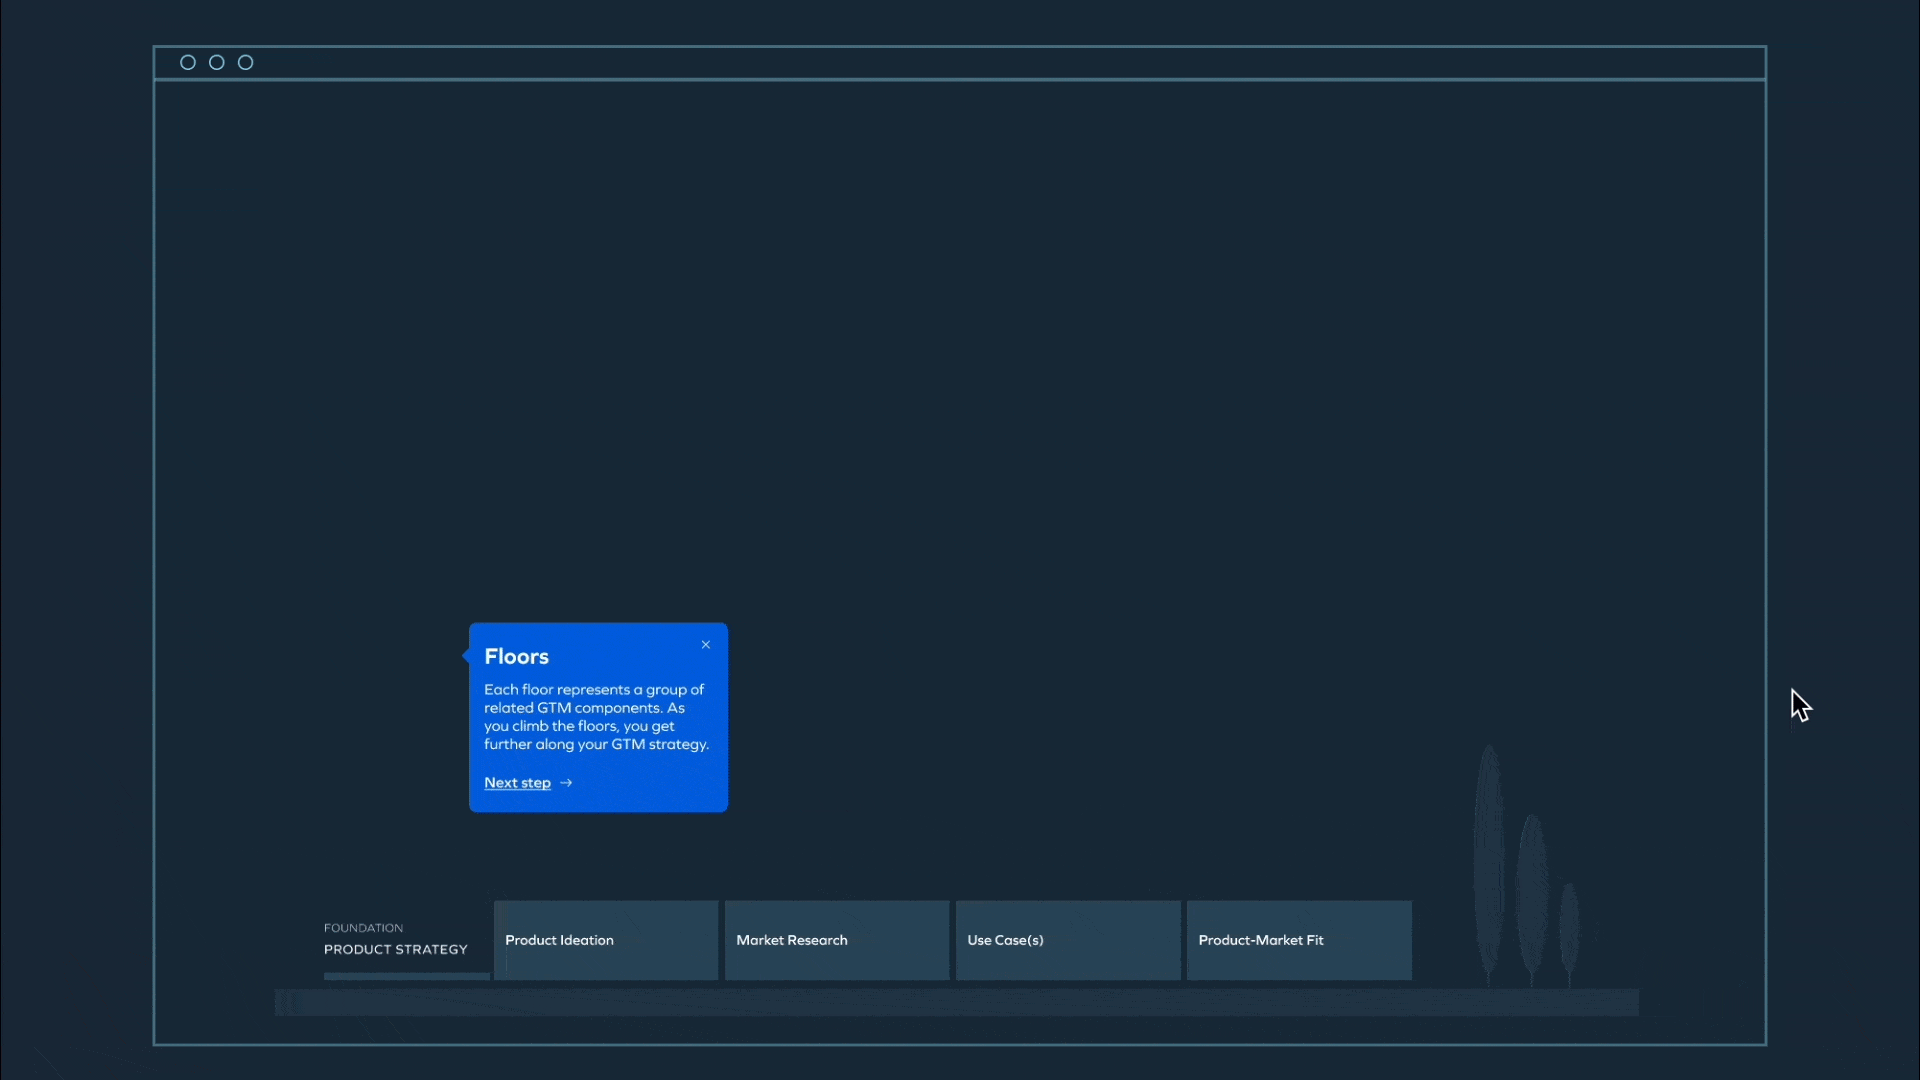
Task: Click the tooltip's left pointer caret
Action: tap(466, 656)
